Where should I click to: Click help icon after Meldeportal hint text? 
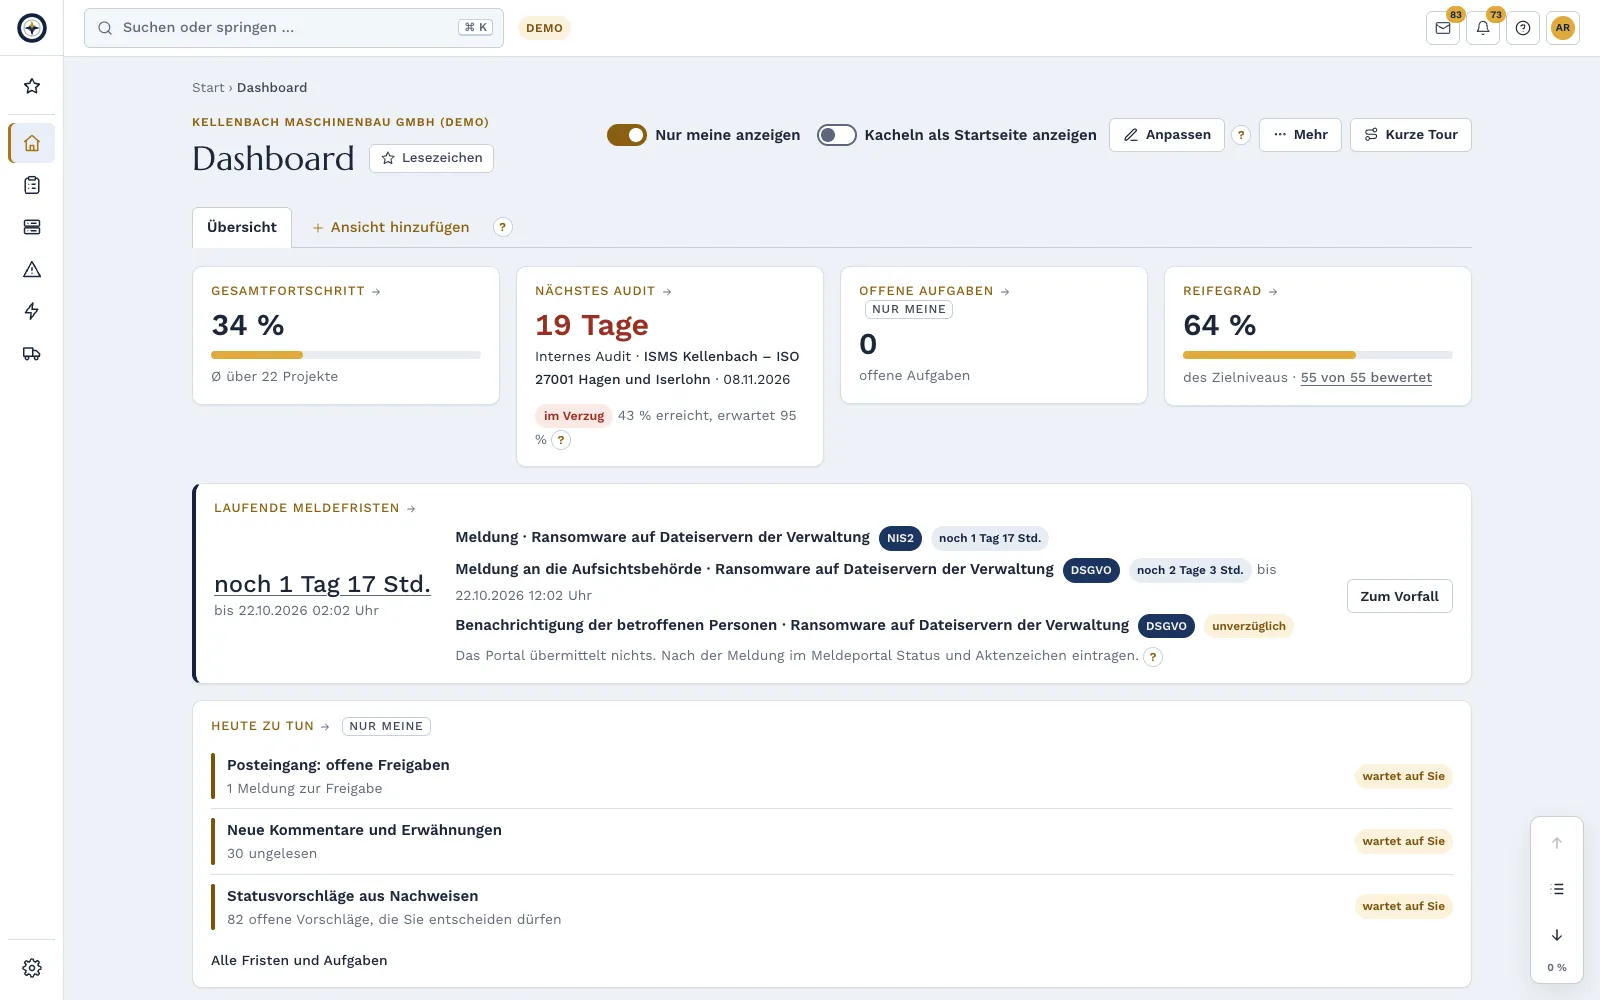tap(1153, 657)
